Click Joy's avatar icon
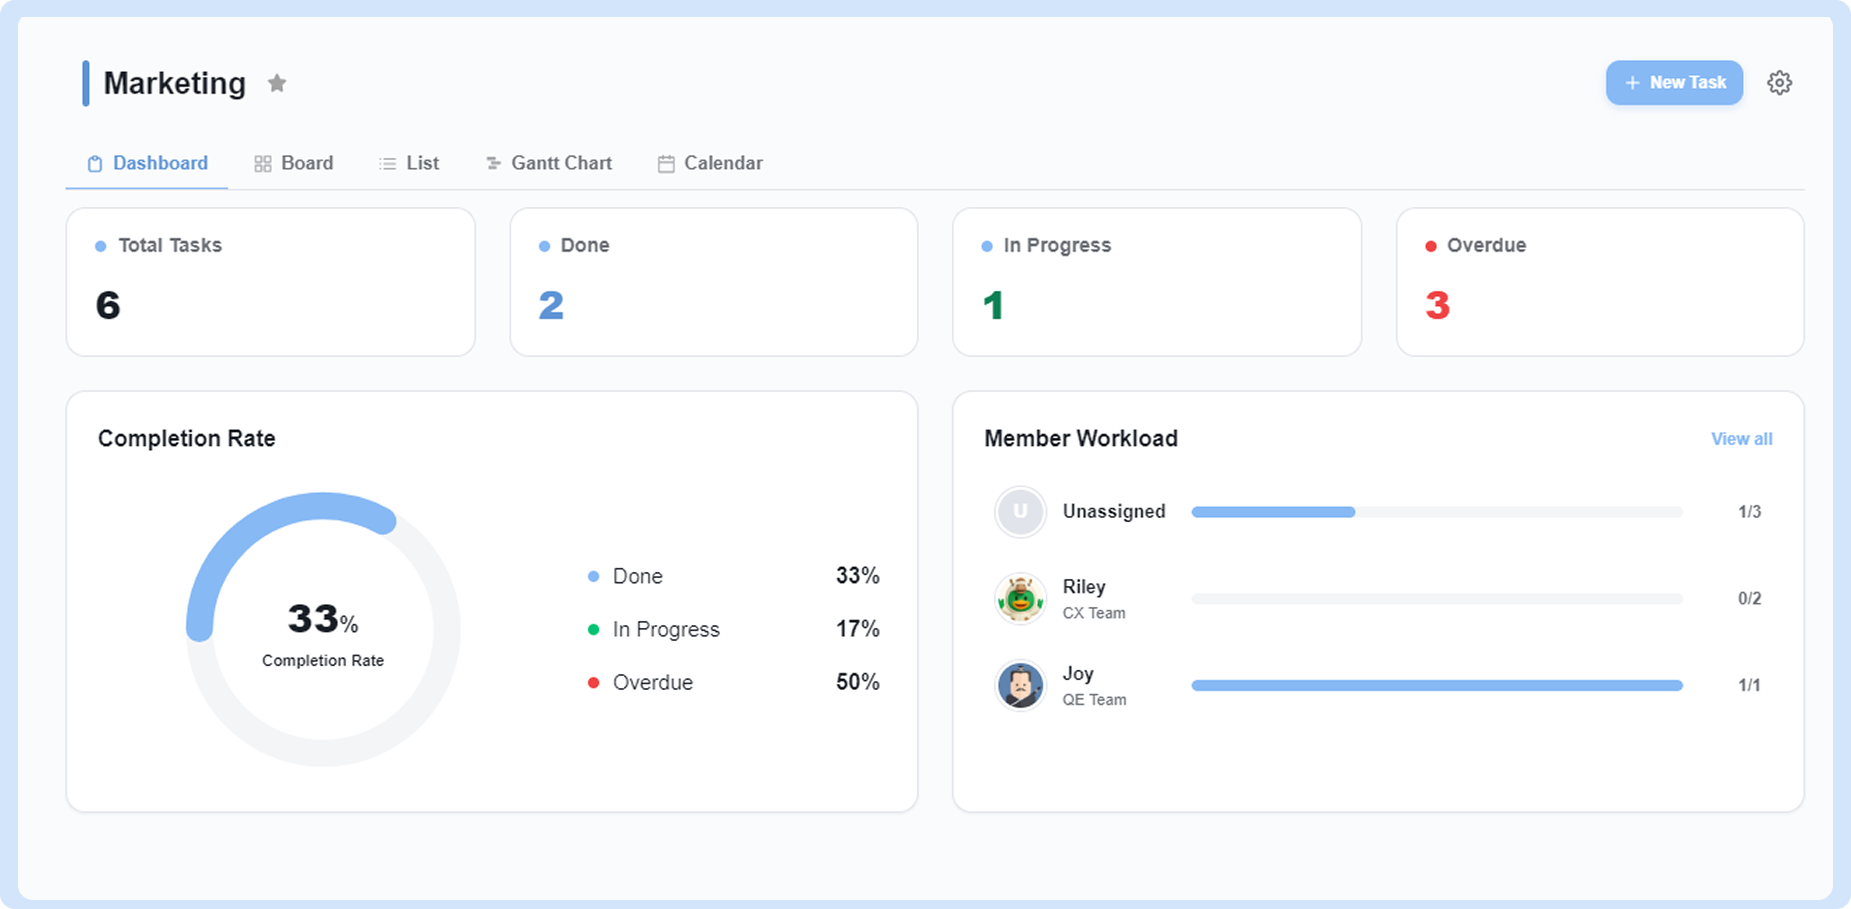The image size is (1851, 909). pyautogui.click(x=1020, y=686)
